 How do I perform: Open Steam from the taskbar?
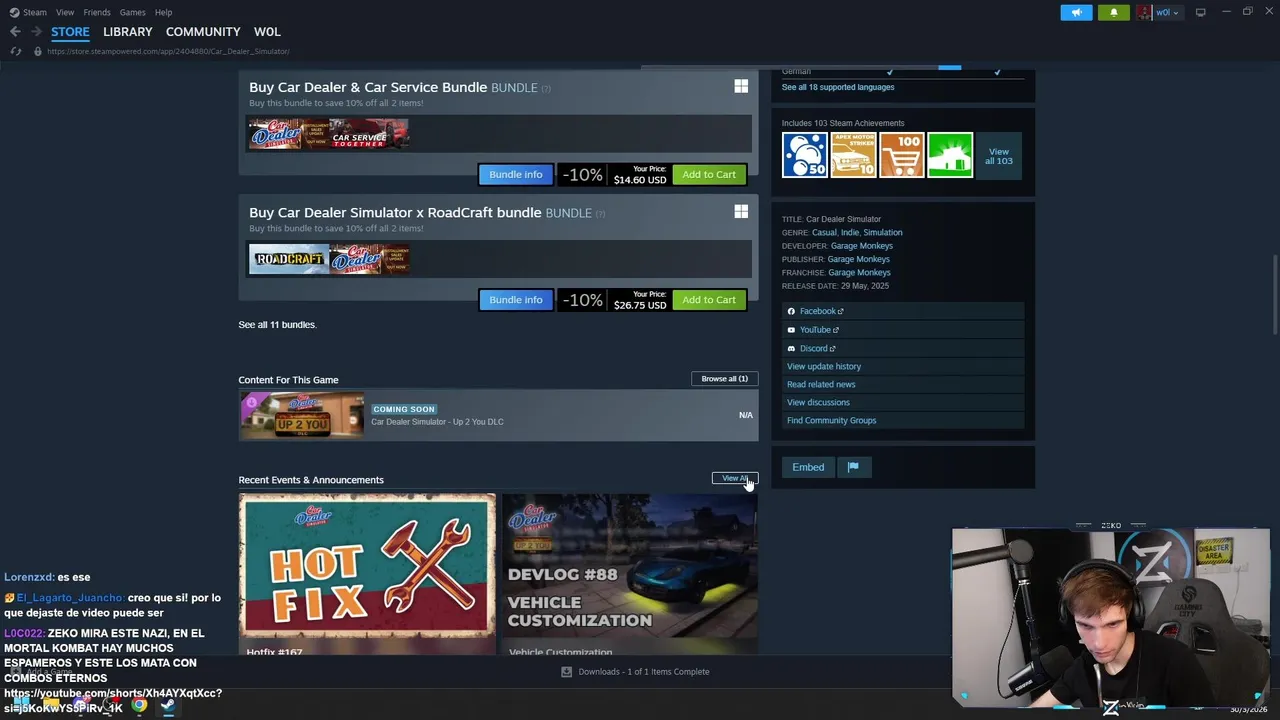(x=167, y=706)
